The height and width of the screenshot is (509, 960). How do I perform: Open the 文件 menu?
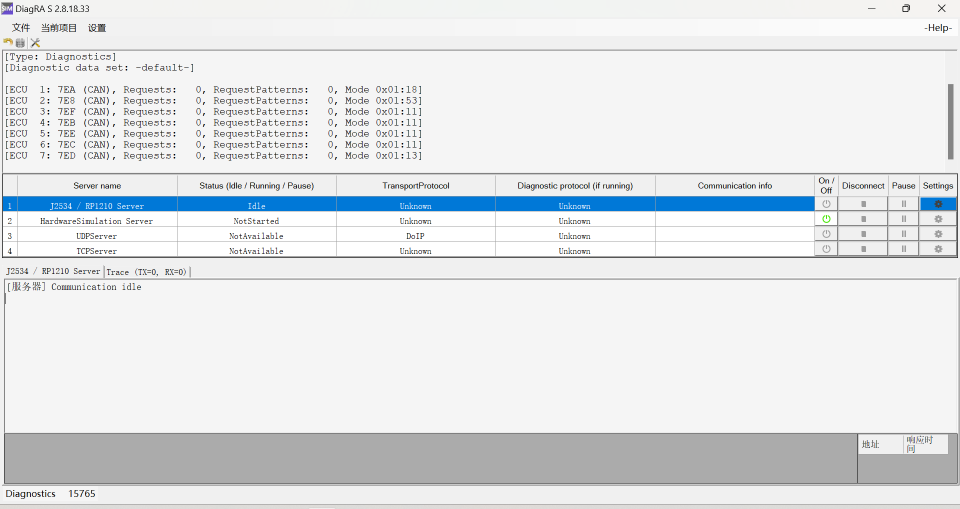21,28
